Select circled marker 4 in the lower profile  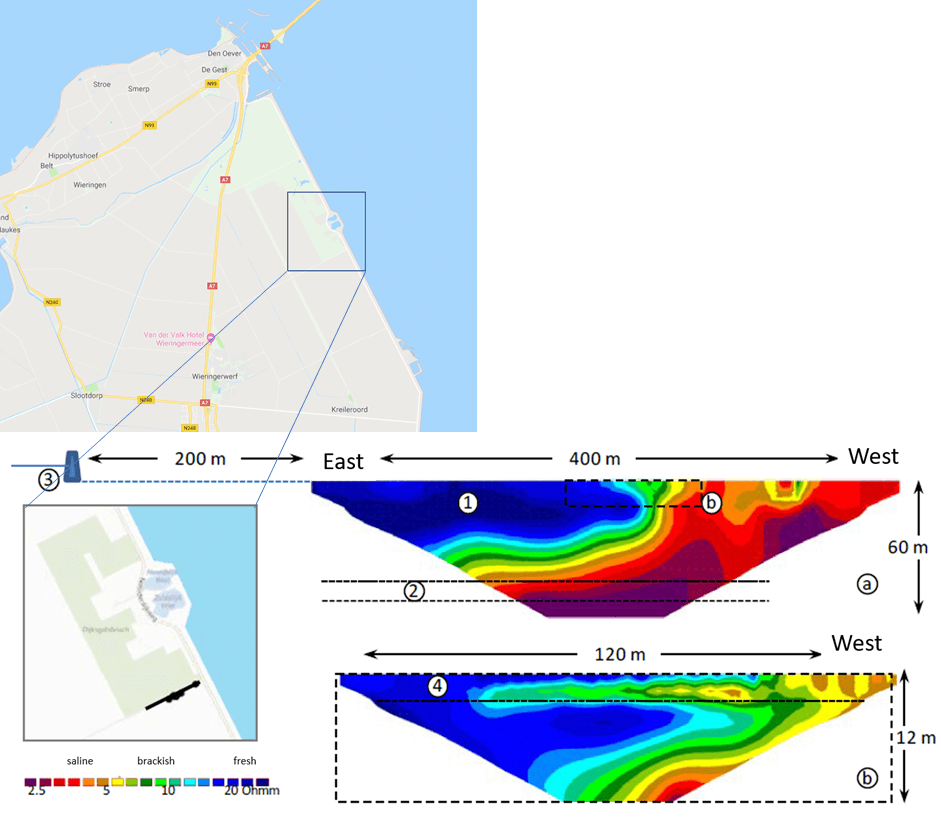436,686
